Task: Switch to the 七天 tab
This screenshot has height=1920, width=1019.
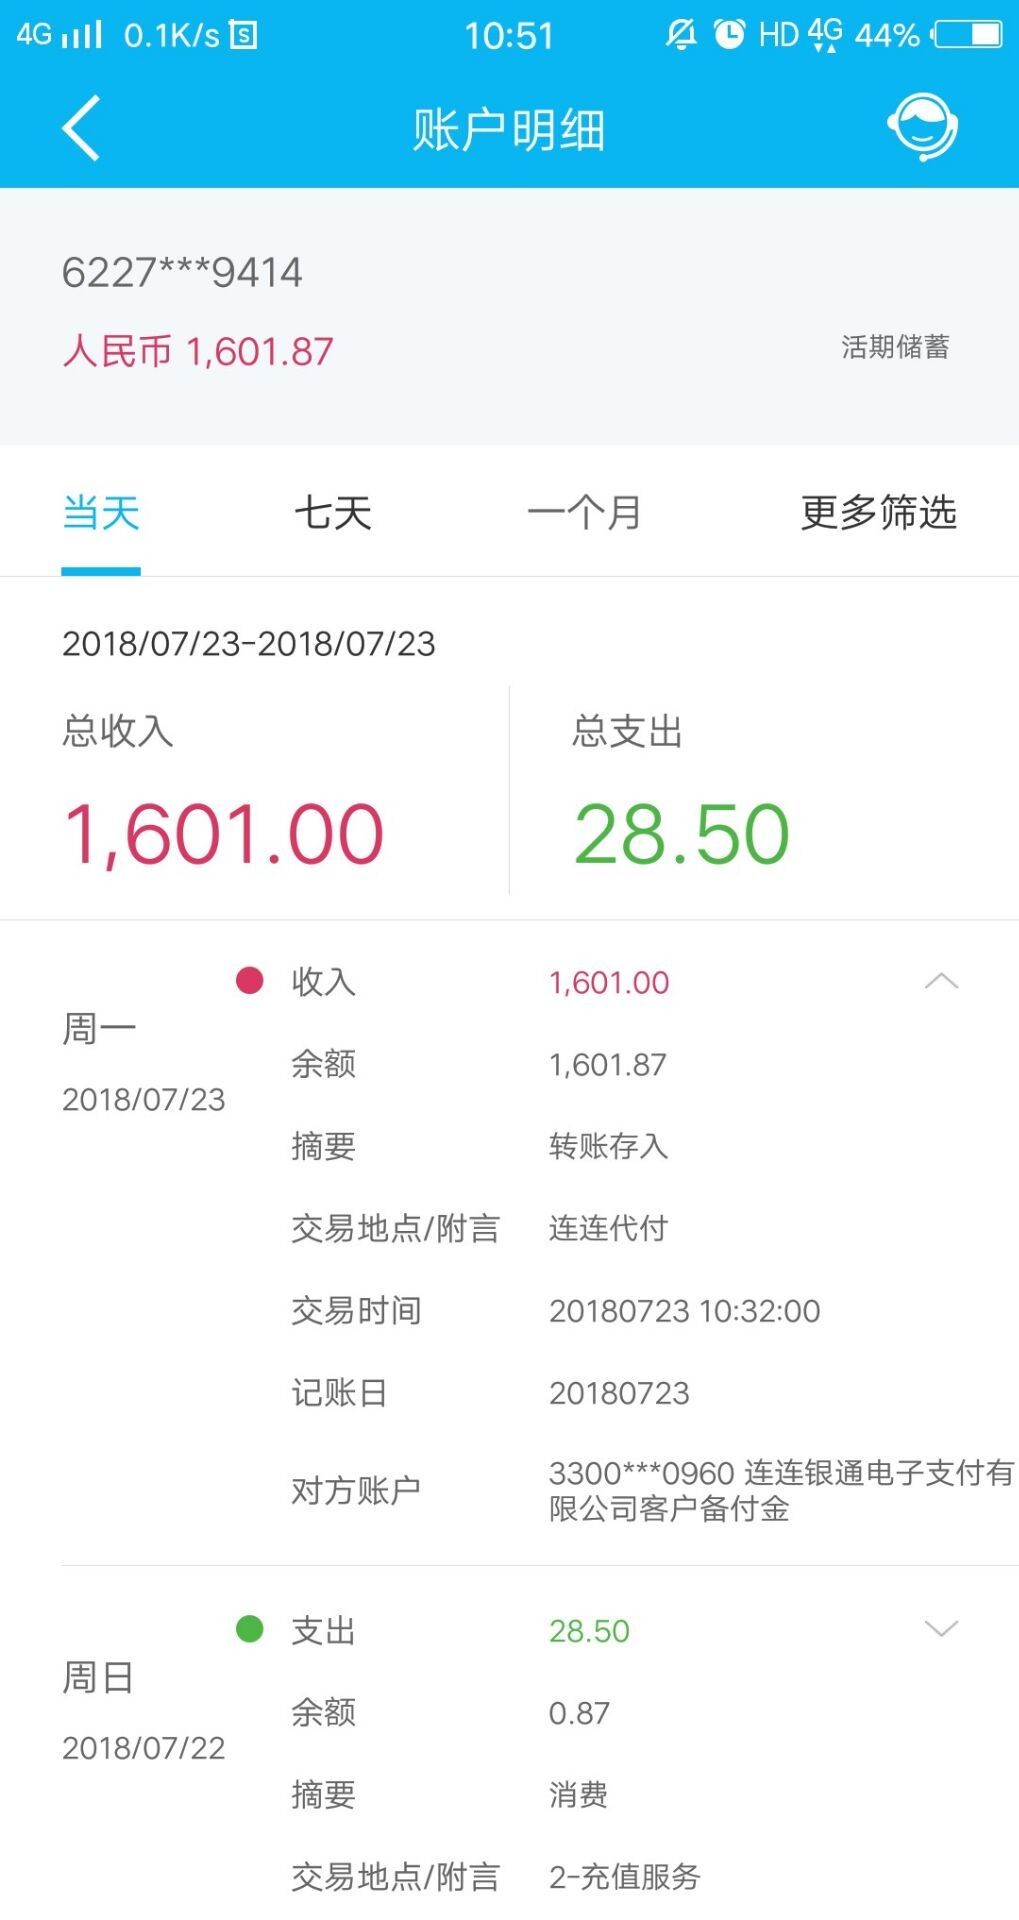Action: (x=333, y=513)
